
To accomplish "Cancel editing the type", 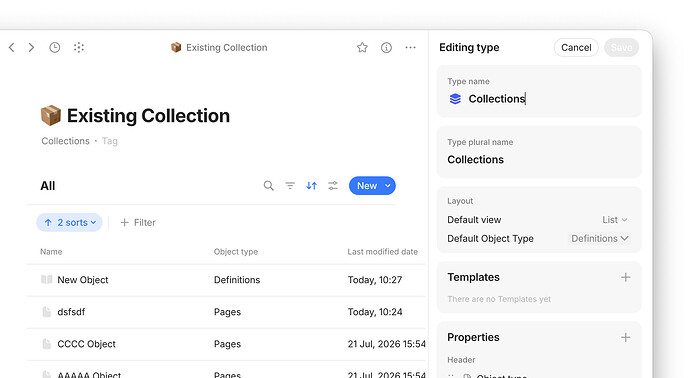I will (576, 48).
